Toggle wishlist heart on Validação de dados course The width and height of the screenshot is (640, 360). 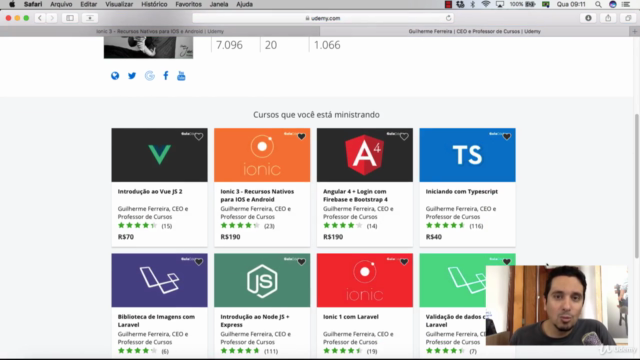pyautogui.click(x=507, y=261)
